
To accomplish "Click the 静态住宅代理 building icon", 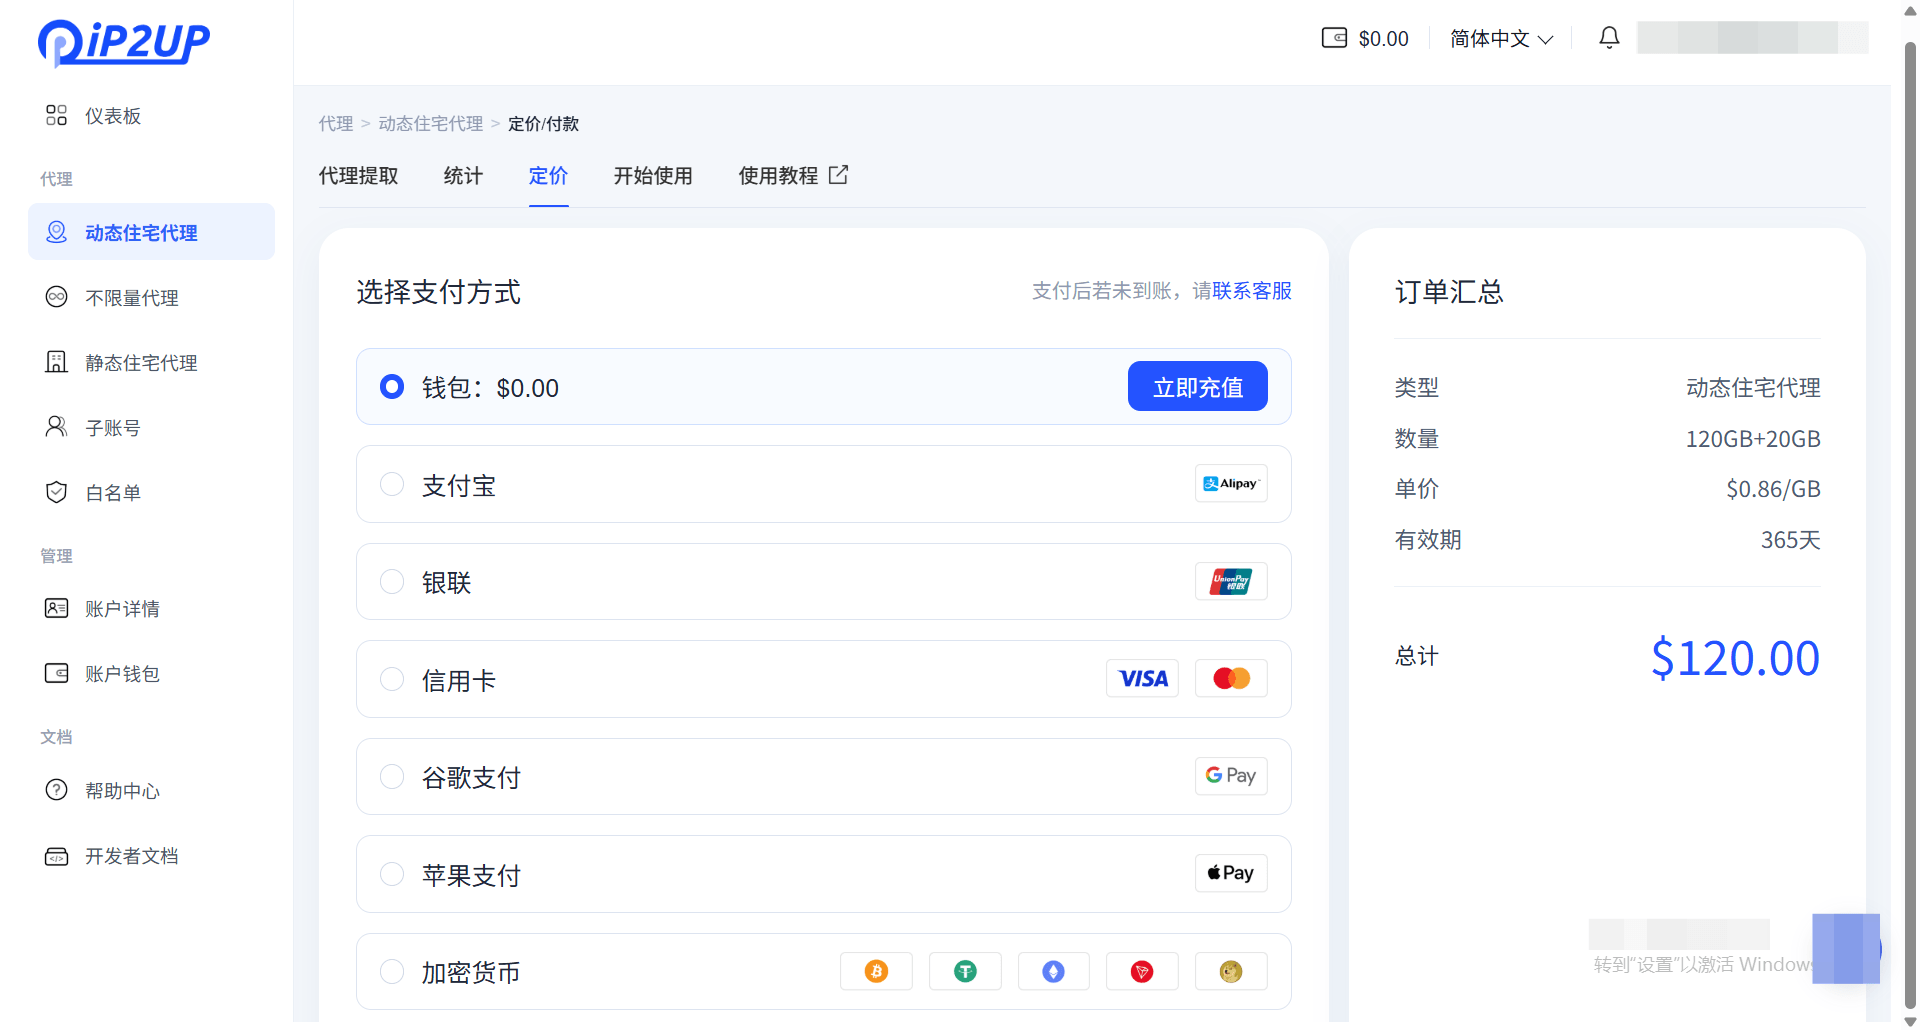I will tap(56, 362).
